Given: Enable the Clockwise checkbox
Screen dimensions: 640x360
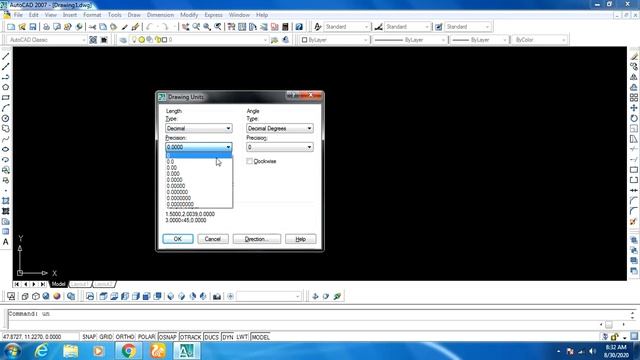Looking at the screenshot, I should point(249,161).
